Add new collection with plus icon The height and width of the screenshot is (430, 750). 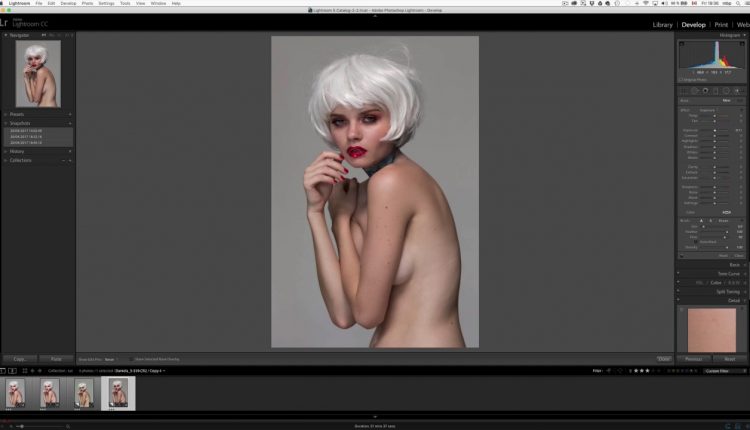coord(70,160)
